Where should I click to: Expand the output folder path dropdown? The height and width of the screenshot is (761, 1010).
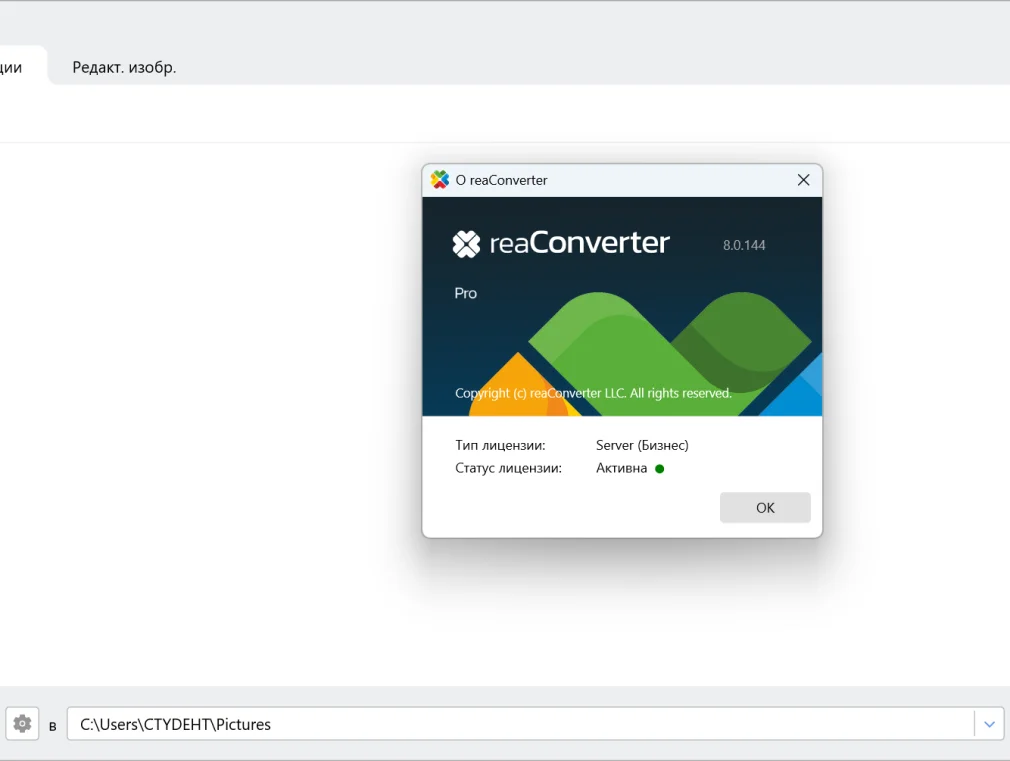[x=989, y=724]
